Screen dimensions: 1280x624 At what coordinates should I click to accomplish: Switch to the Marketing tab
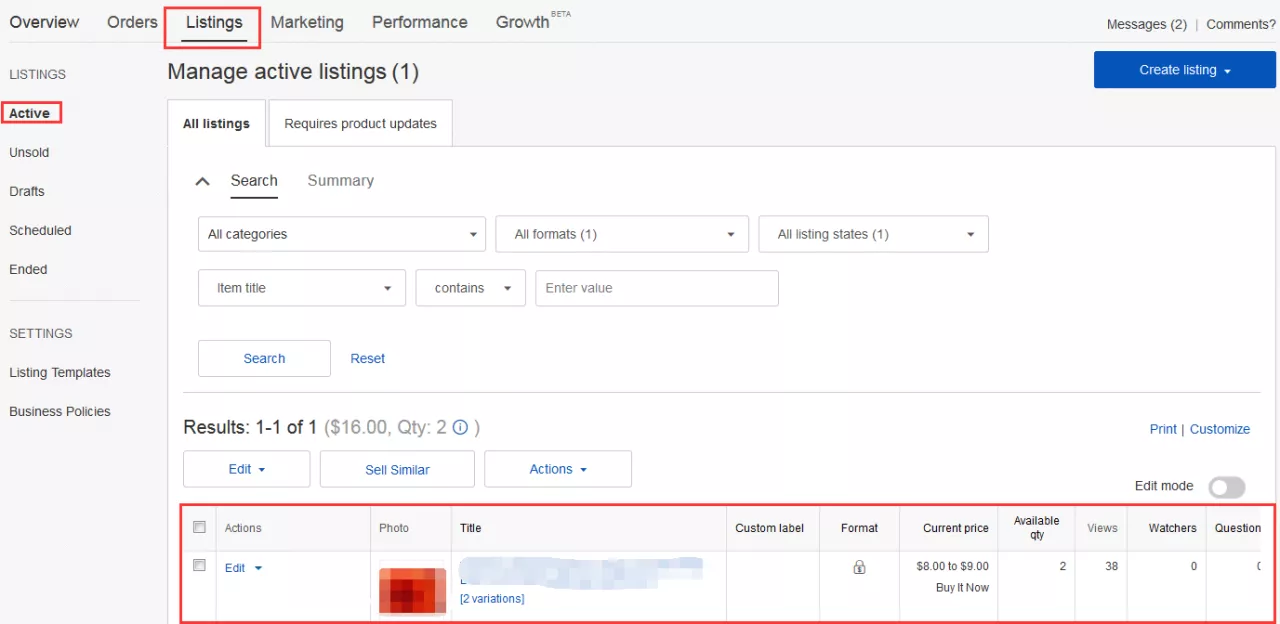pyautogui.click(x=307, y=22)
